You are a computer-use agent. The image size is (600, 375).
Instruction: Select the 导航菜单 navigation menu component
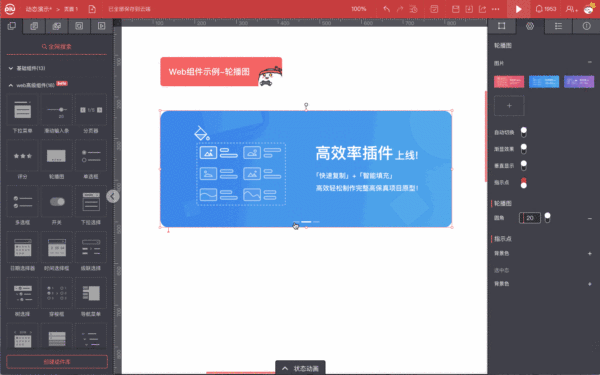point(91,298)
